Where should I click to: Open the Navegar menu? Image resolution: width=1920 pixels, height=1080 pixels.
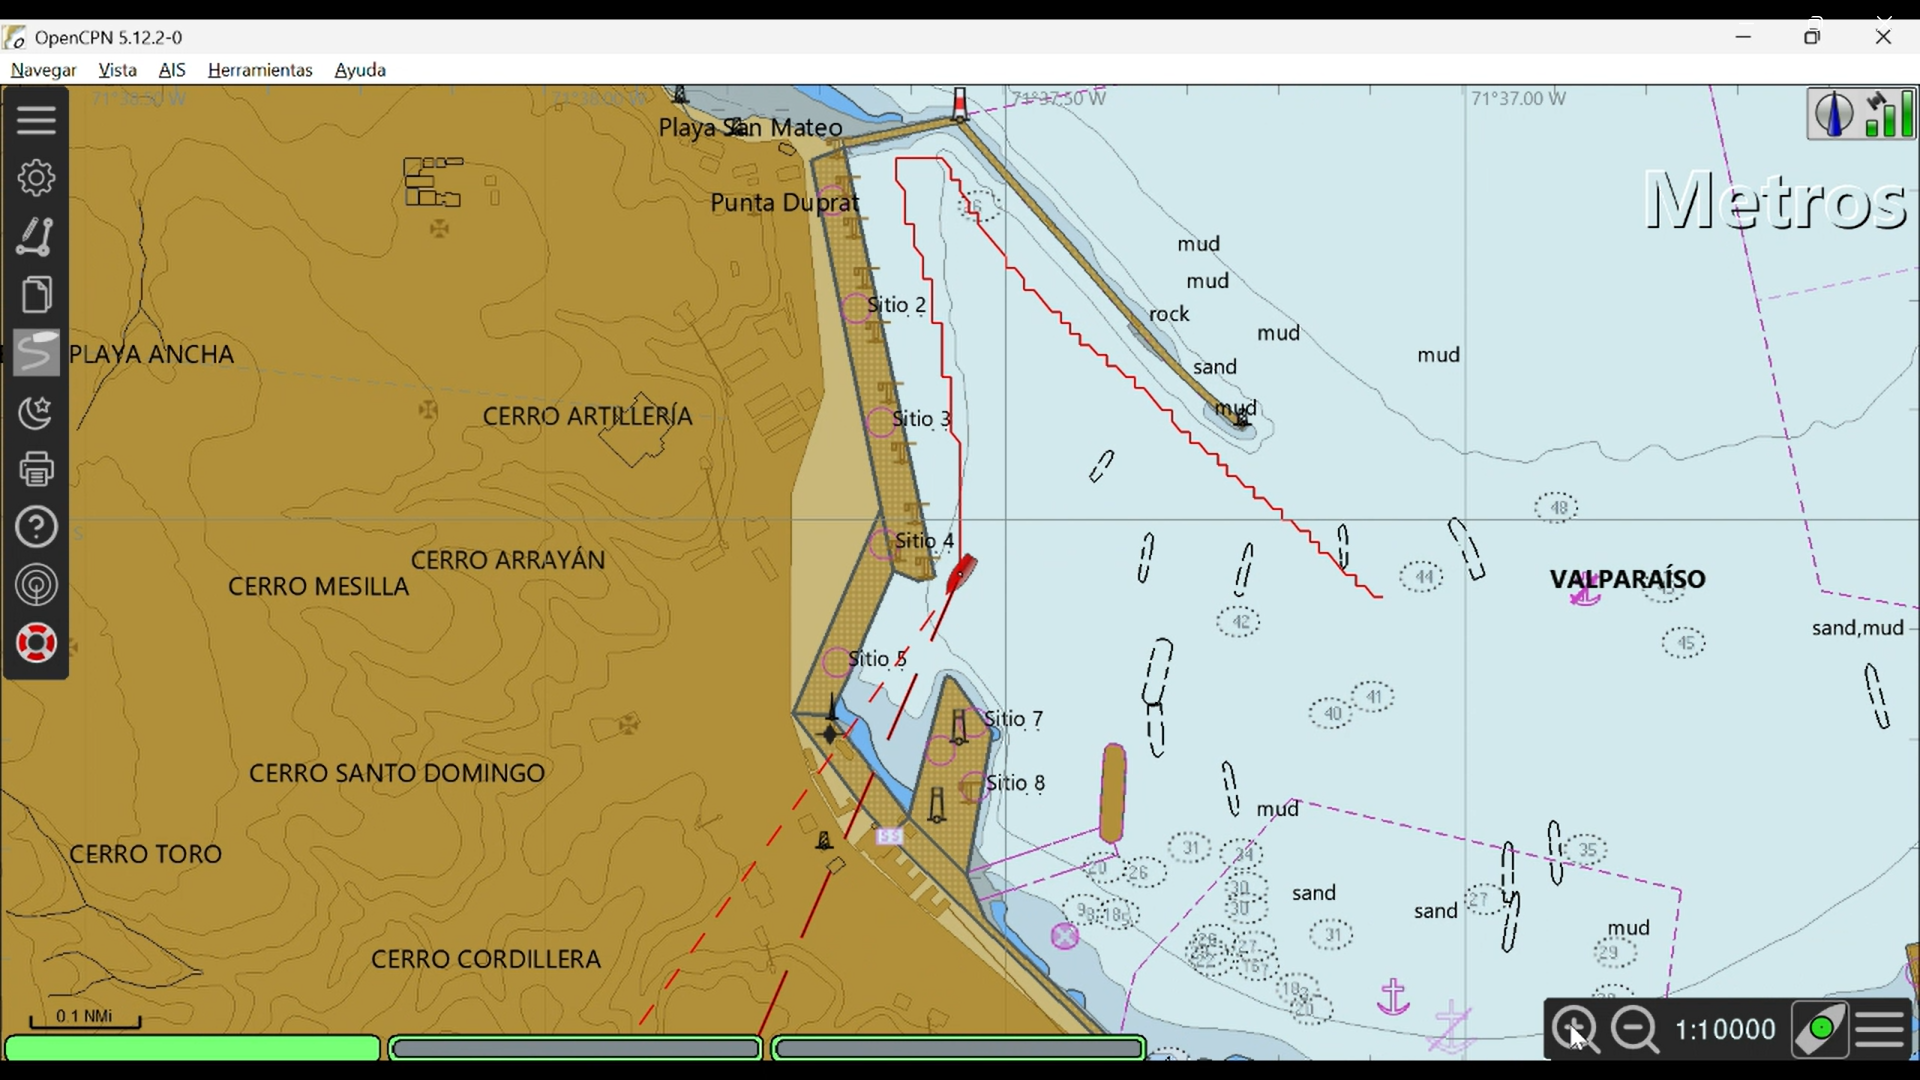[x=43, y=70]
